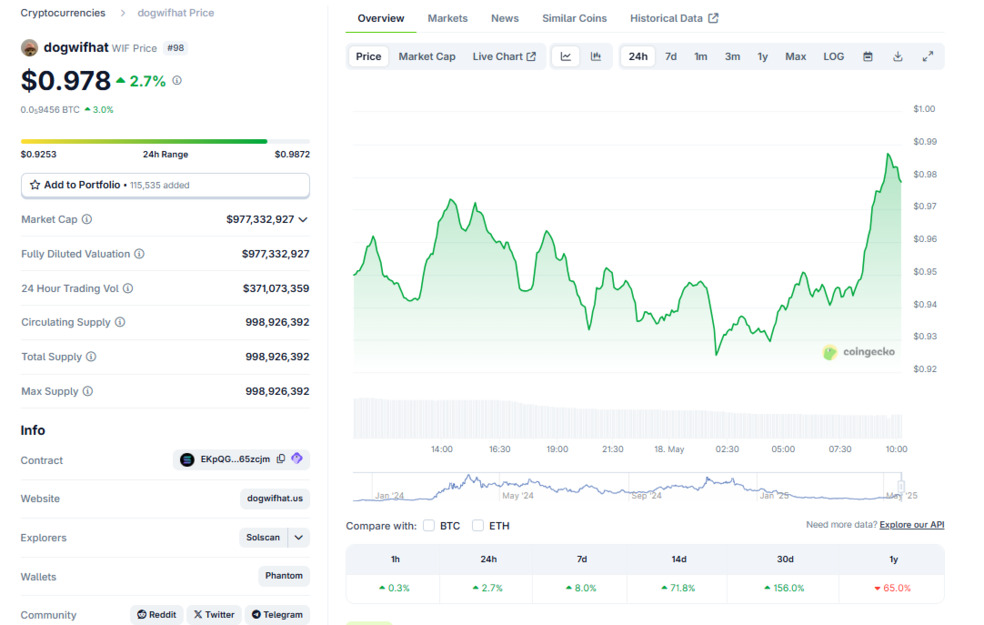The image size is (984, 625).
Task: Open the Telegram community link
Action: (277, 614)
